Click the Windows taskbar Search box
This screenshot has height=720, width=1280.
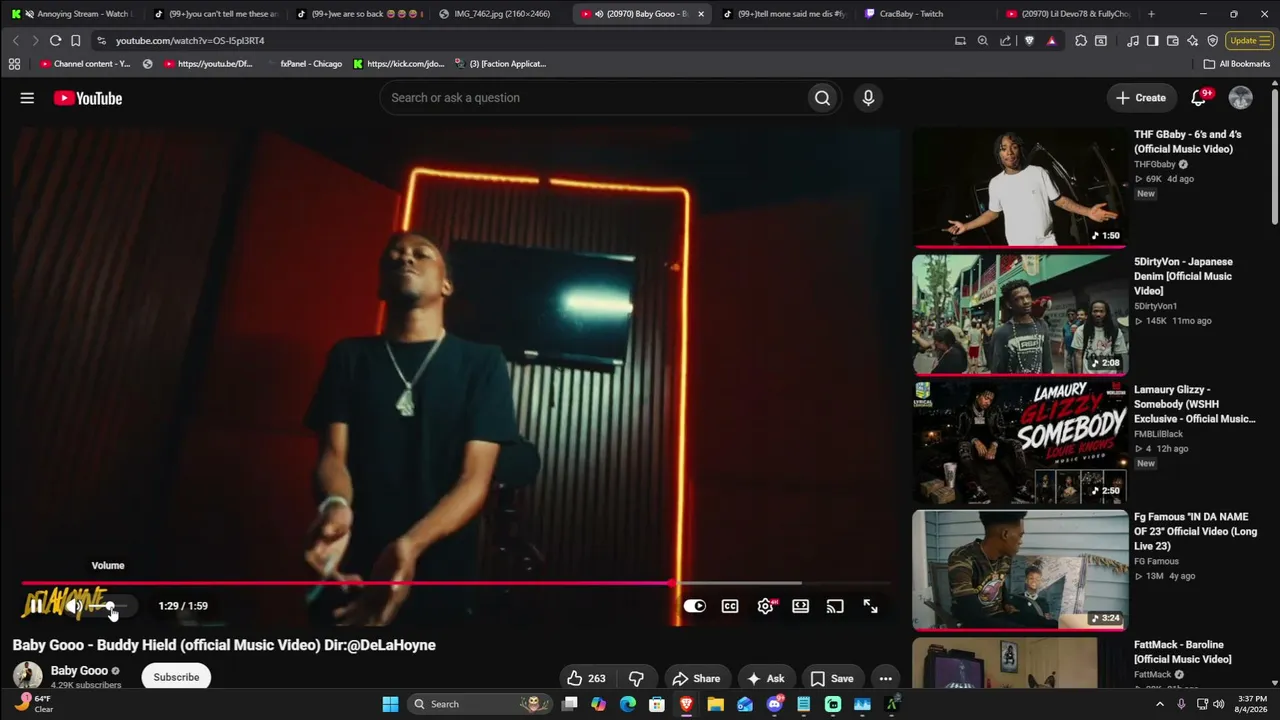[481, 704]
